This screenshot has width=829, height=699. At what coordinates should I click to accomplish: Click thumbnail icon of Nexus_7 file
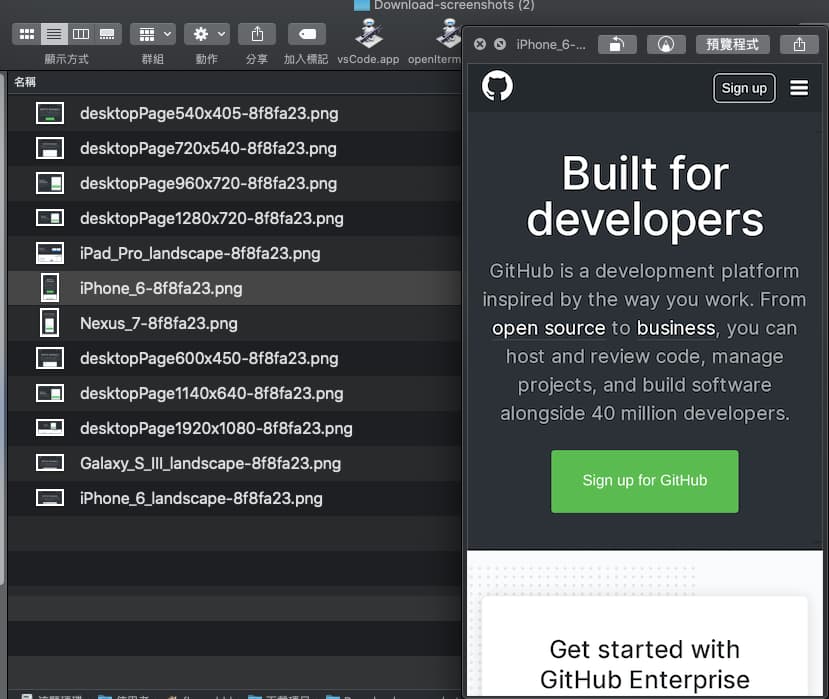50,323
